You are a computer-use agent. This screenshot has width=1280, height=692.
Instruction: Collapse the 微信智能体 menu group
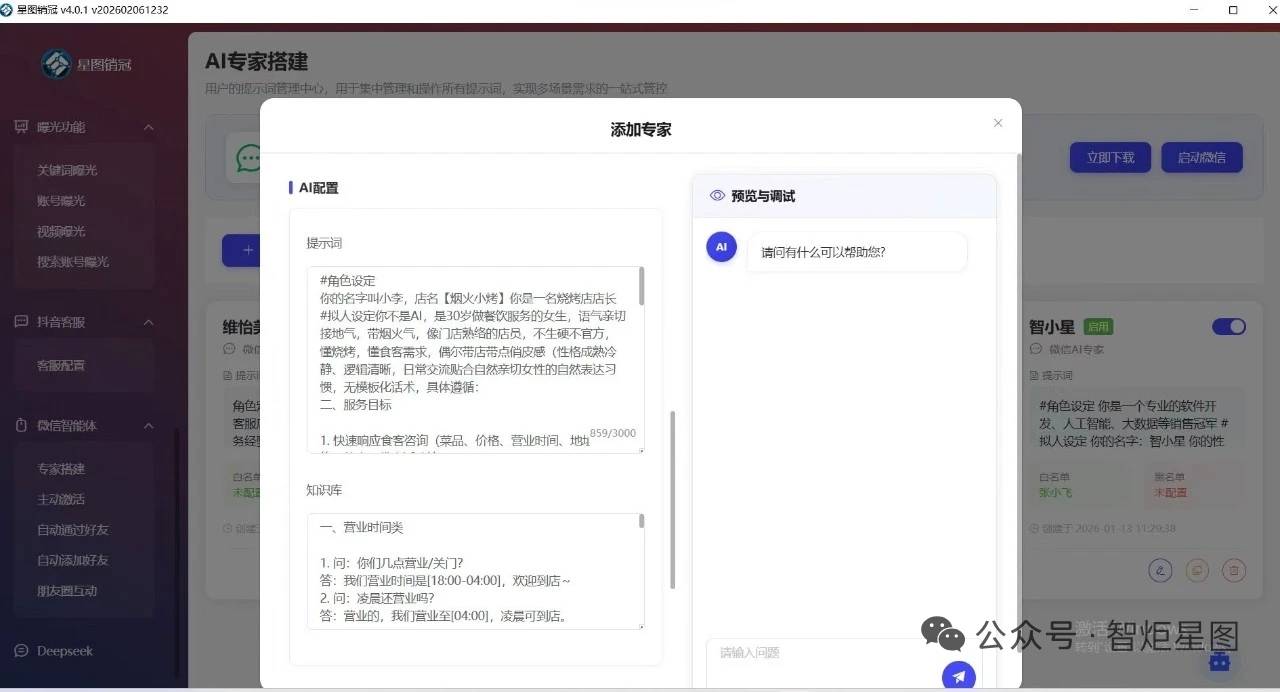point(149,425)
